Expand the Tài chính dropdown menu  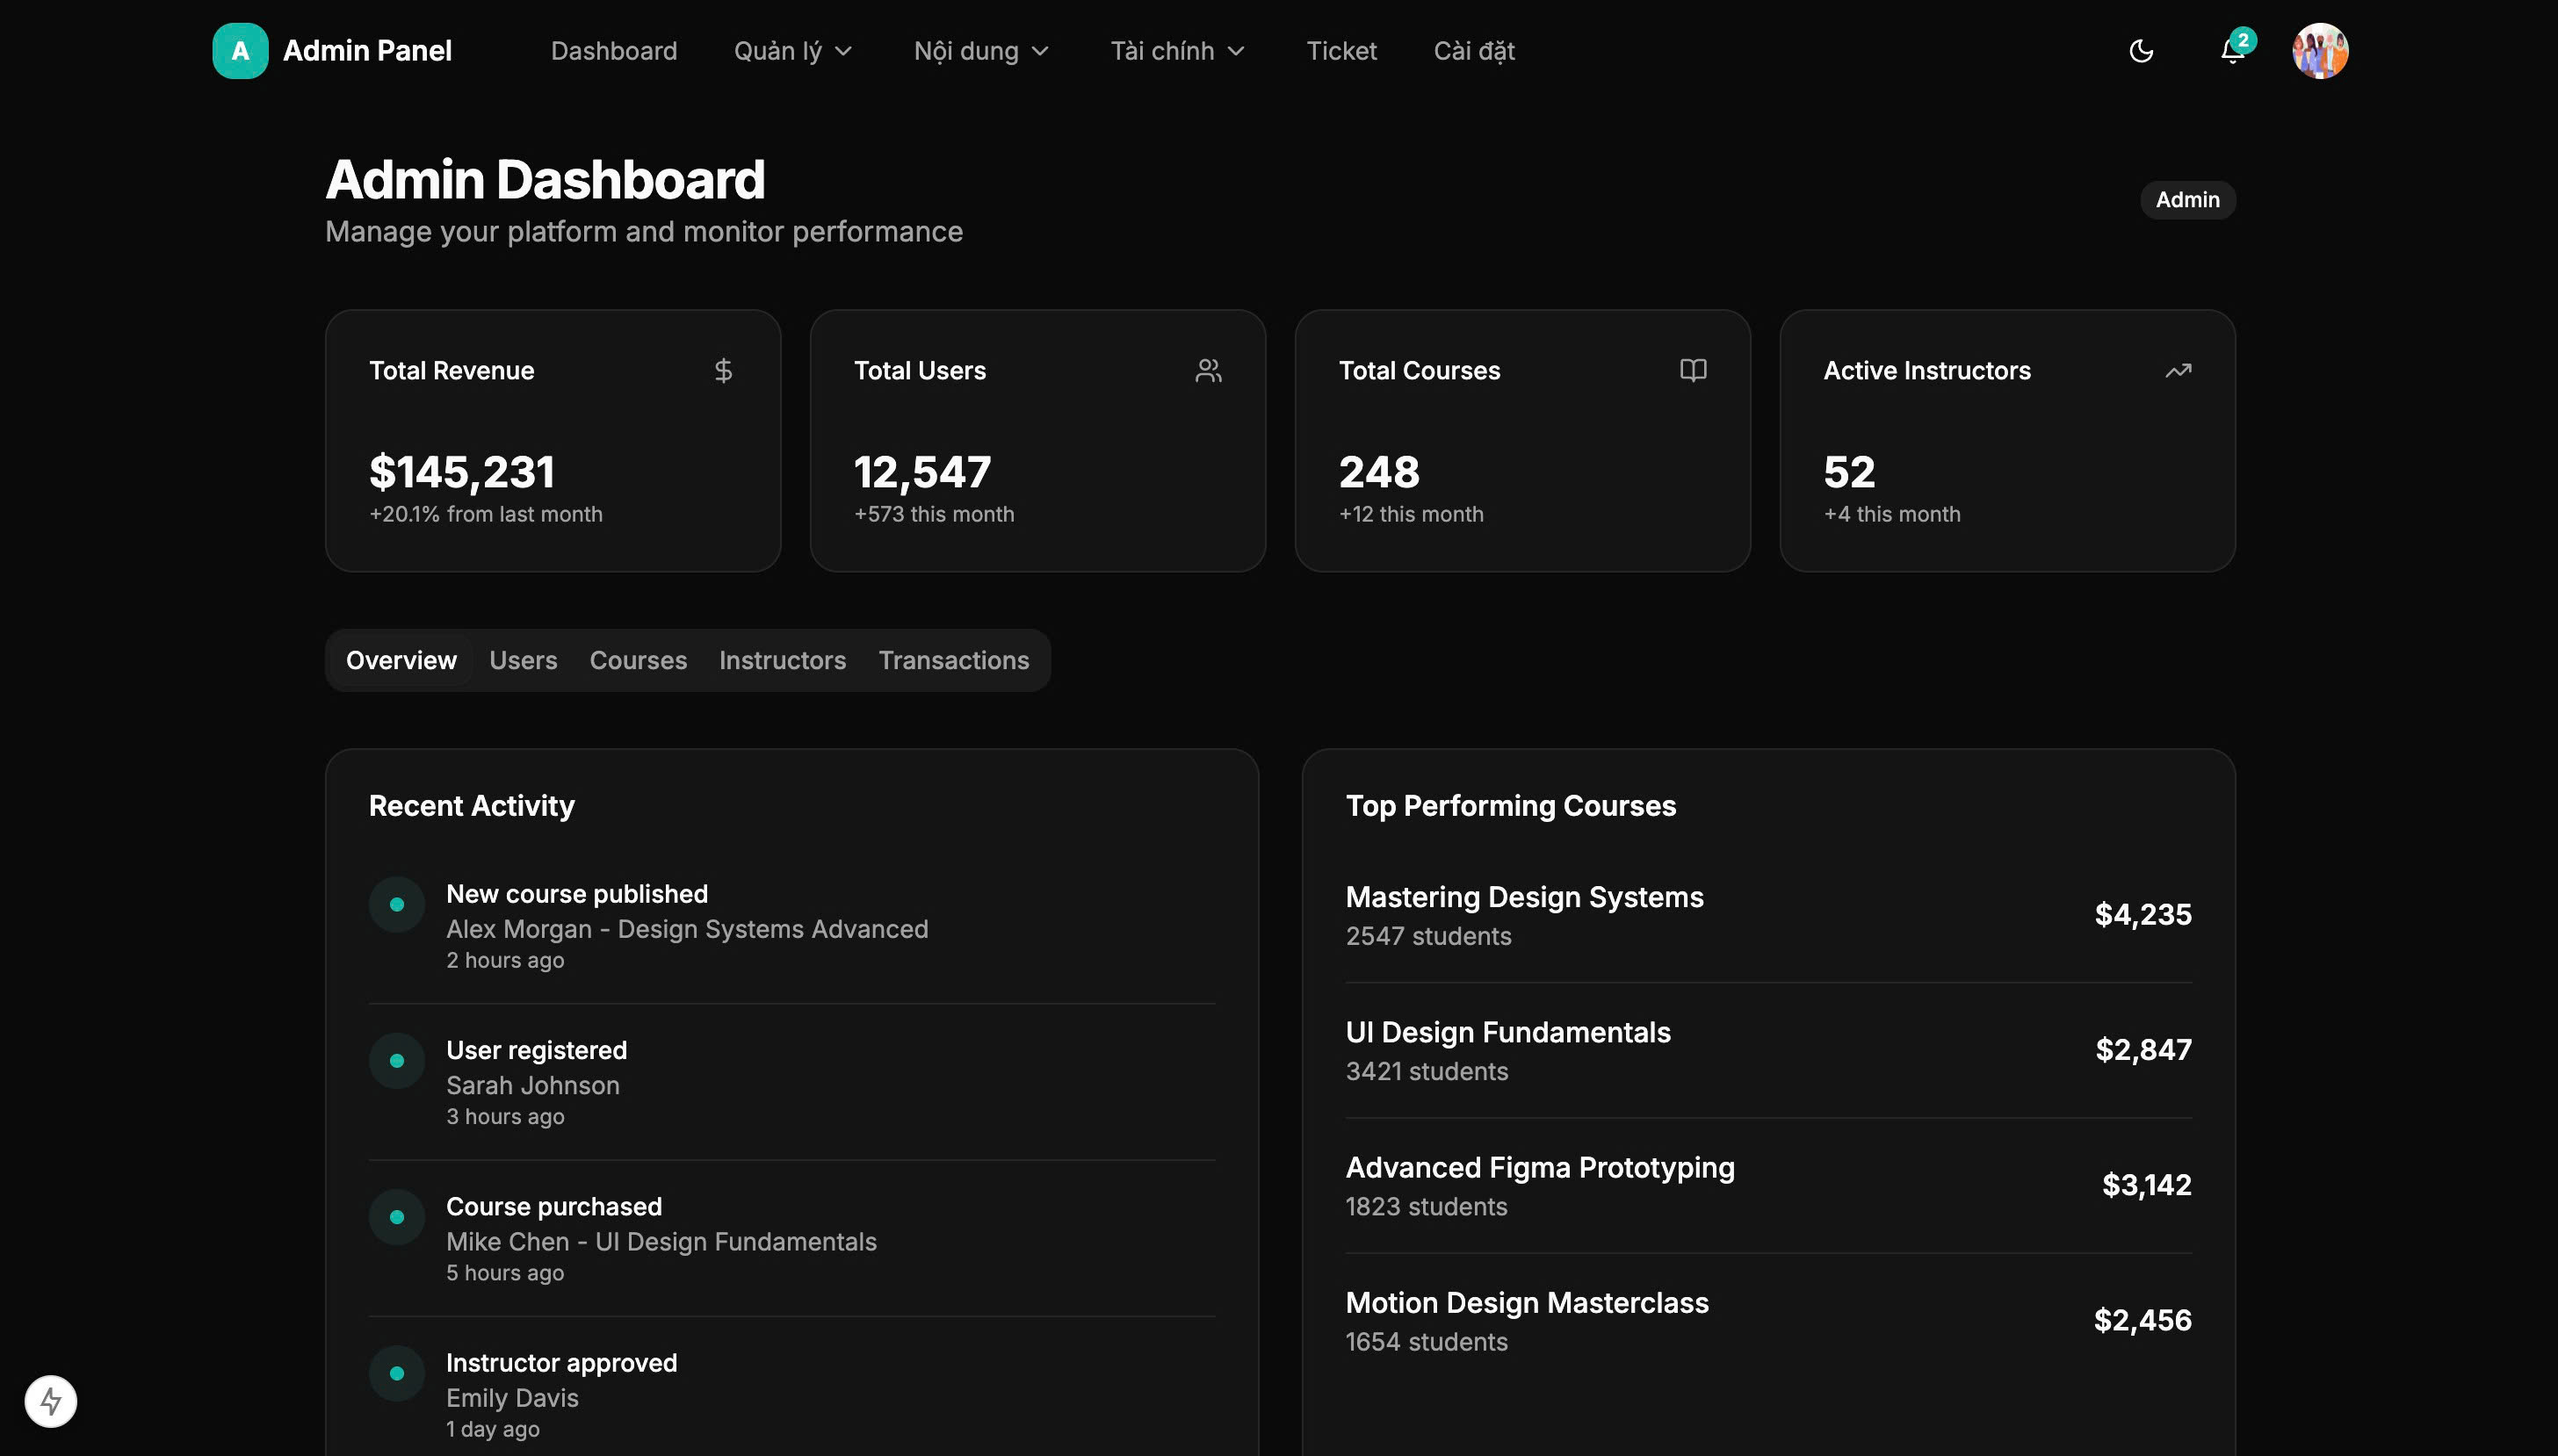pyautogui.click(x=1177, y=51)
